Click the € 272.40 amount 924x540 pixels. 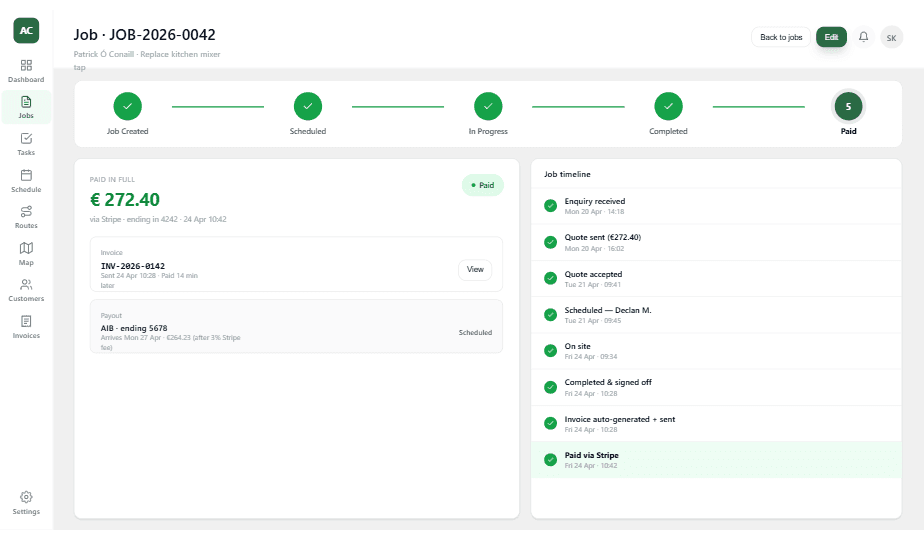coord(124,200)
